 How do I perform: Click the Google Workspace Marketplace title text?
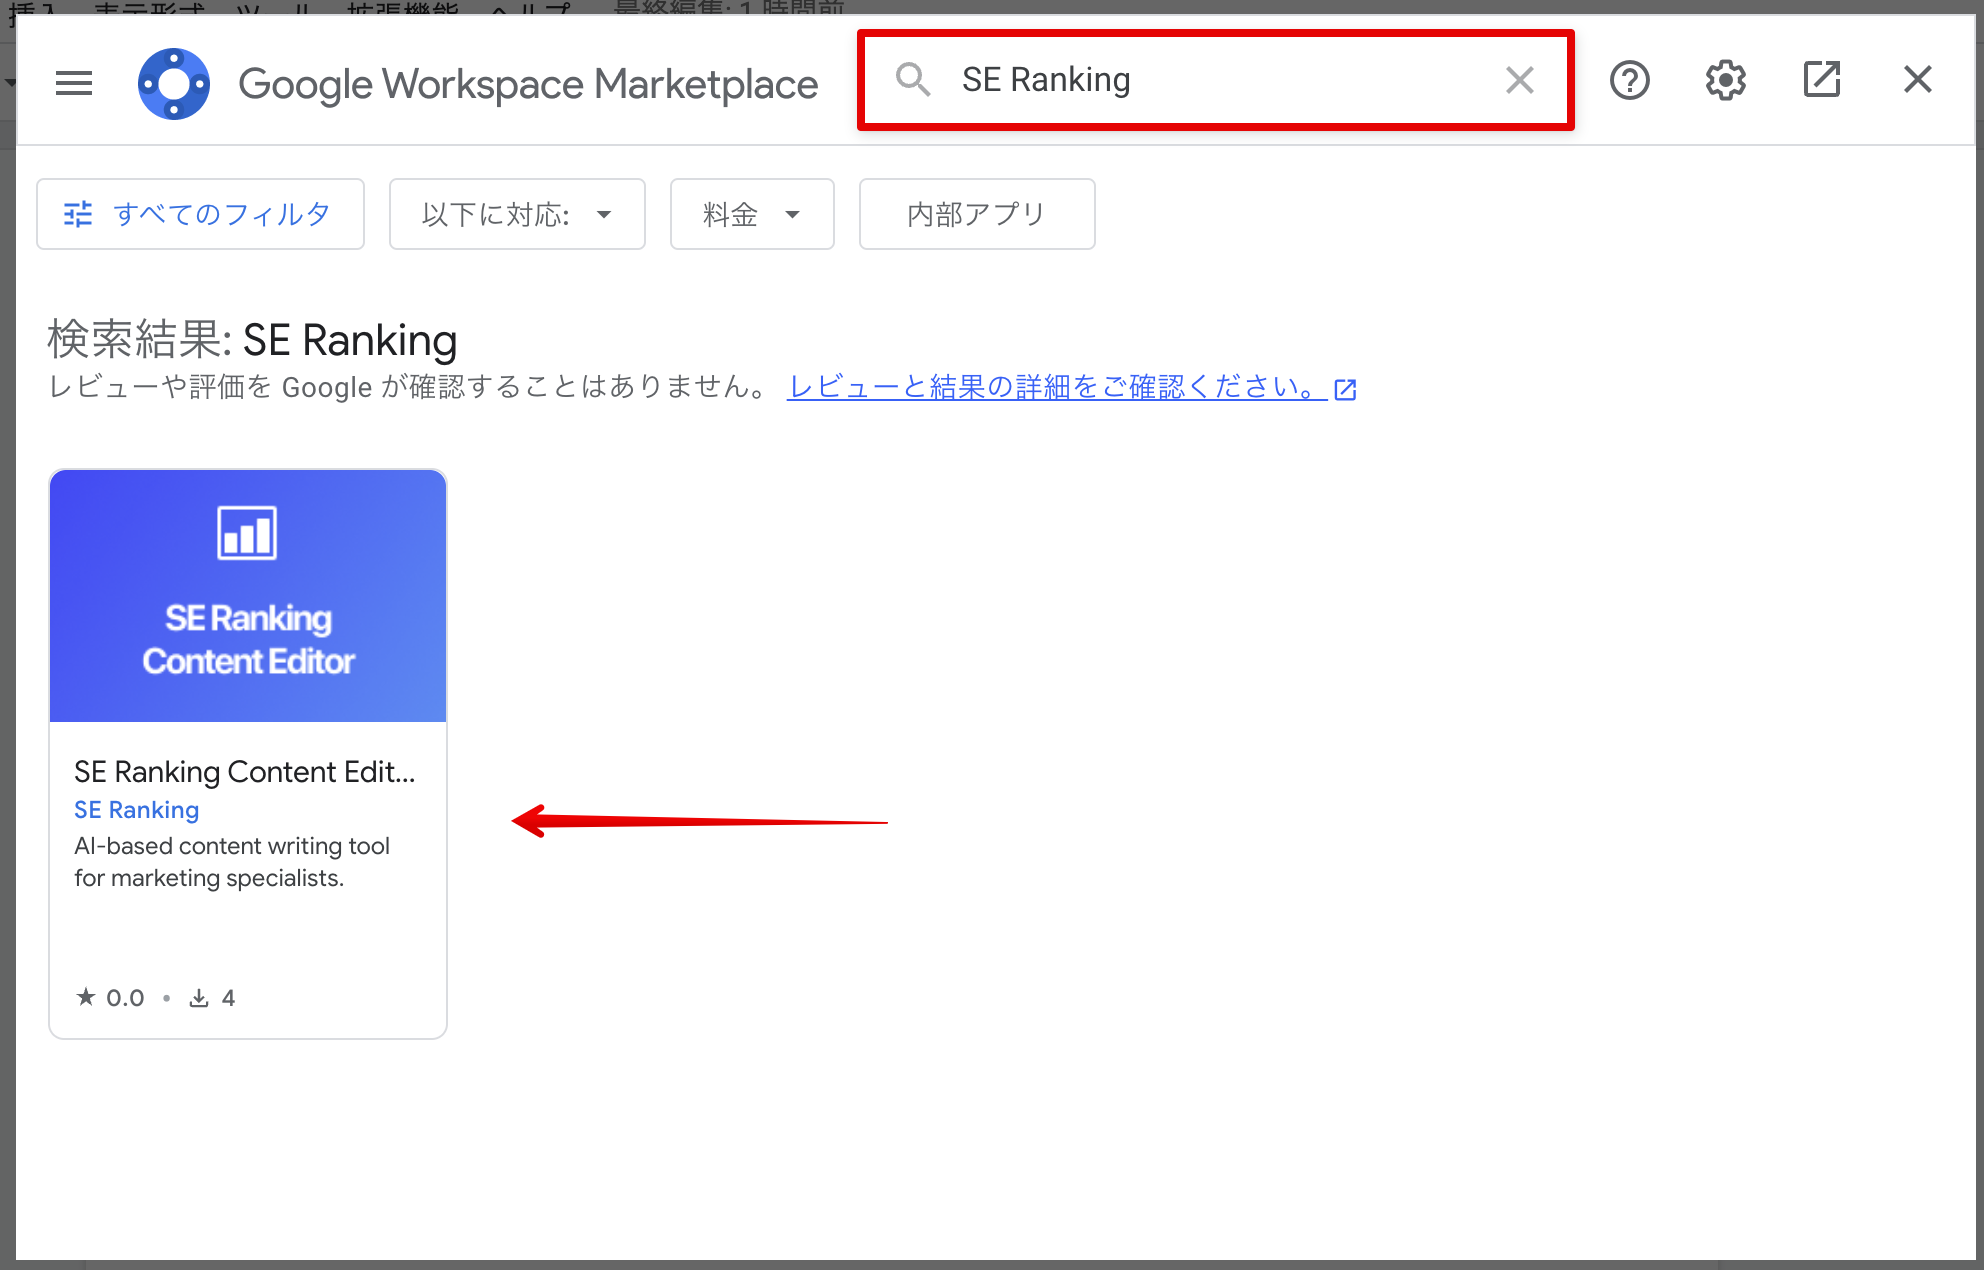(x=528, y=84)
